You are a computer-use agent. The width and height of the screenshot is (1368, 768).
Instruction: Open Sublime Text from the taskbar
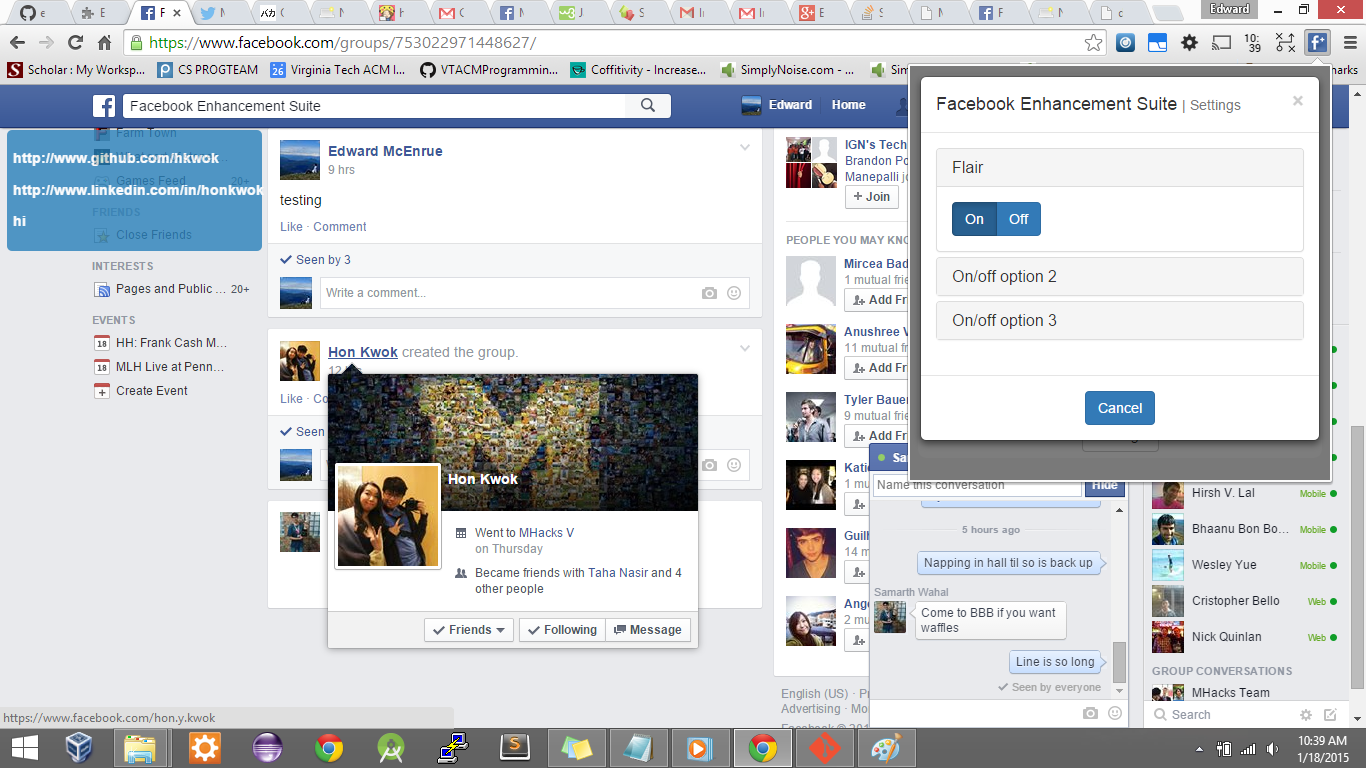pos(514,748)
